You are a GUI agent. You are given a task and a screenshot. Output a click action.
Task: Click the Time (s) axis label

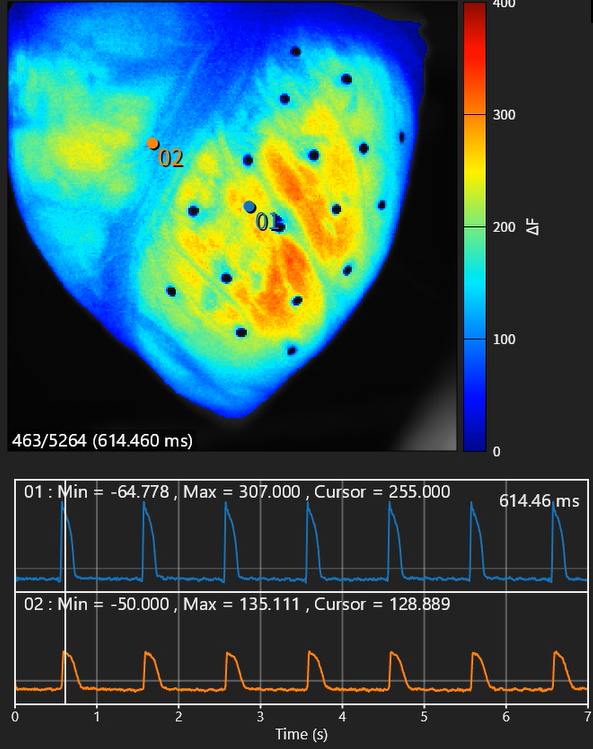click(x=302, y=734)
